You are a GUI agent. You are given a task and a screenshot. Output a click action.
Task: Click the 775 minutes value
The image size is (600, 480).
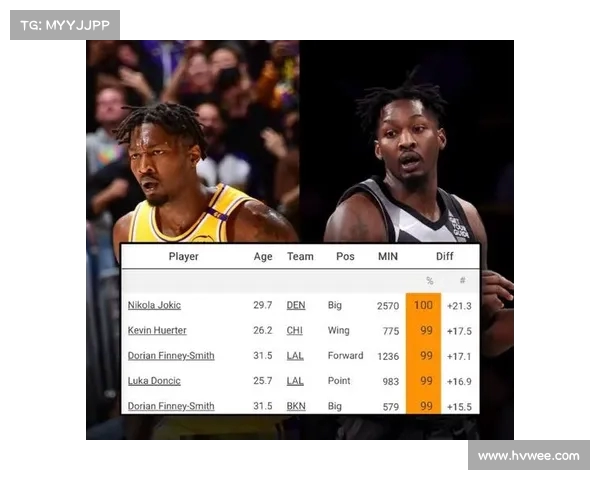pyautogui.click(x=391, y=331)
